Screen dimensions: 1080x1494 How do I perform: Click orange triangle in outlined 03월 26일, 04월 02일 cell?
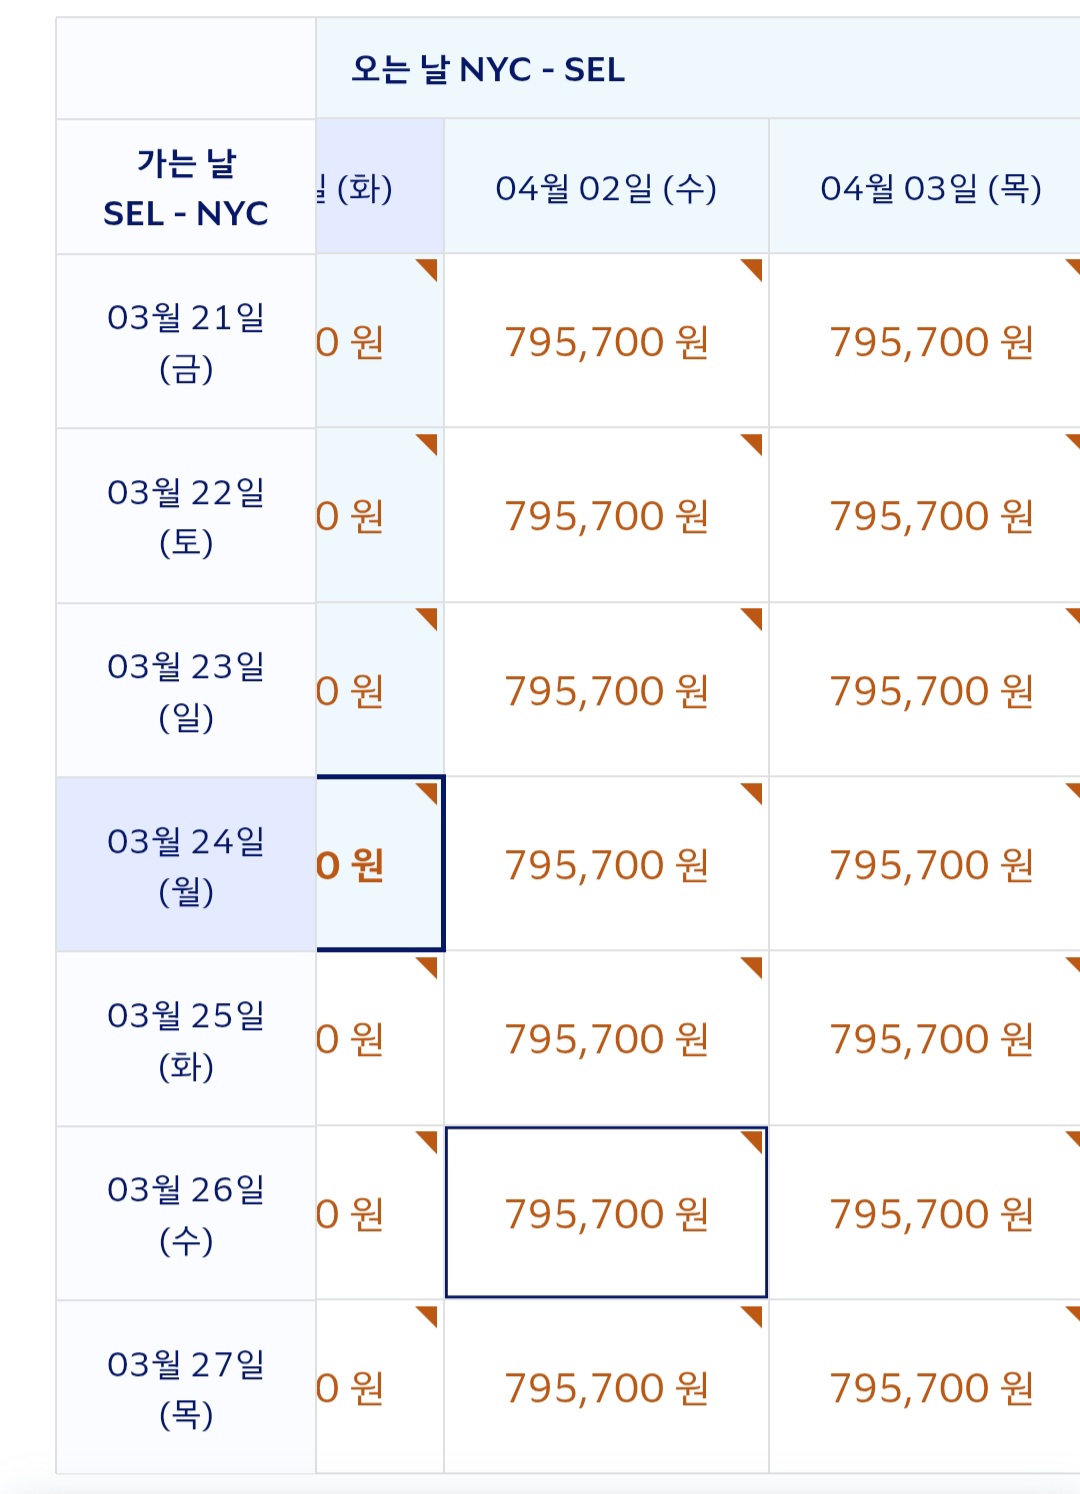coord(754,1140)
